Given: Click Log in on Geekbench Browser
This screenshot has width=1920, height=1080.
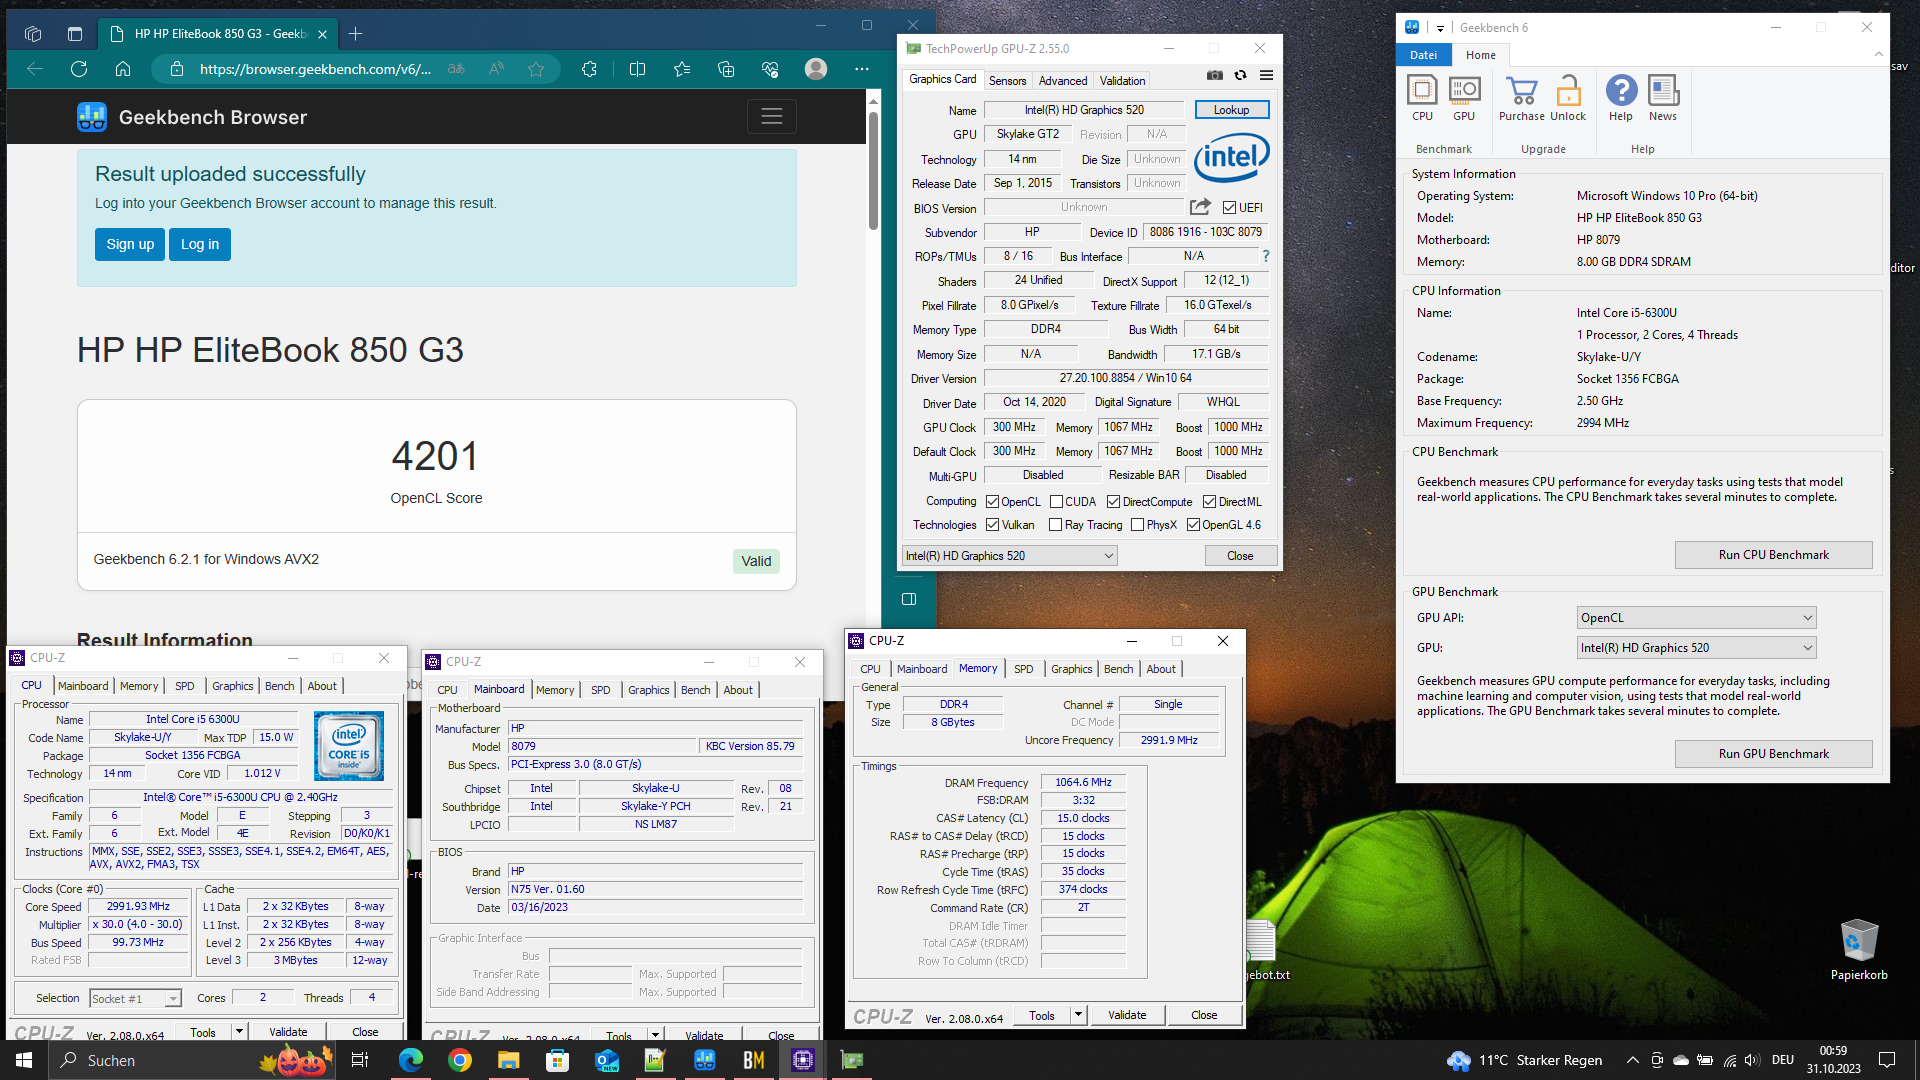Looking at the screenshot, I should tap(200, 244).
